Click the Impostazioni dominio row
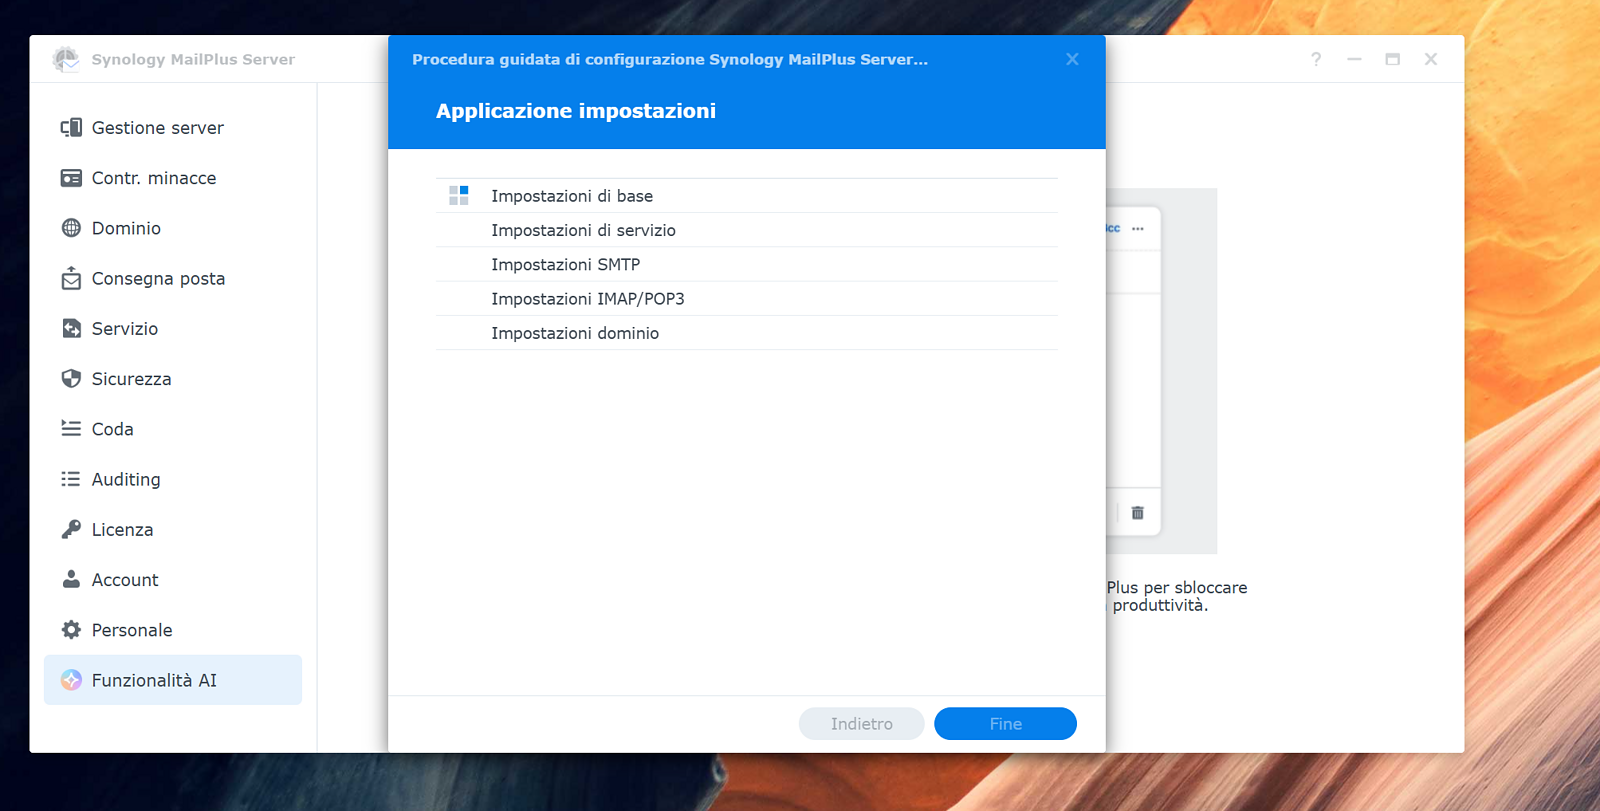 (747, 333)
